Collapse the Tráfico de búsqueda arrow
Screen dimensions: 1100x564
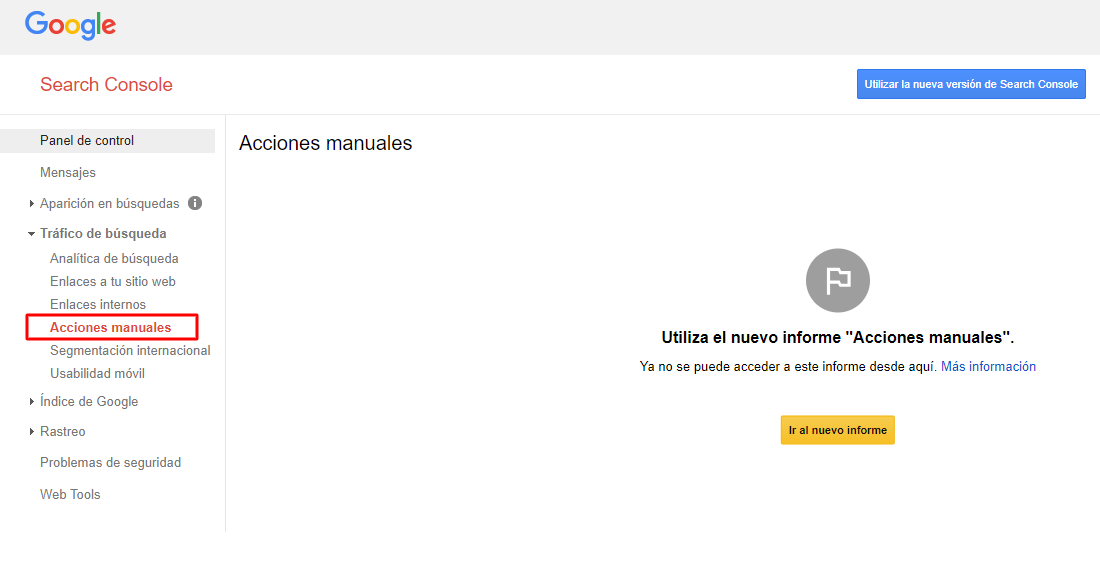tap(32, 234)
